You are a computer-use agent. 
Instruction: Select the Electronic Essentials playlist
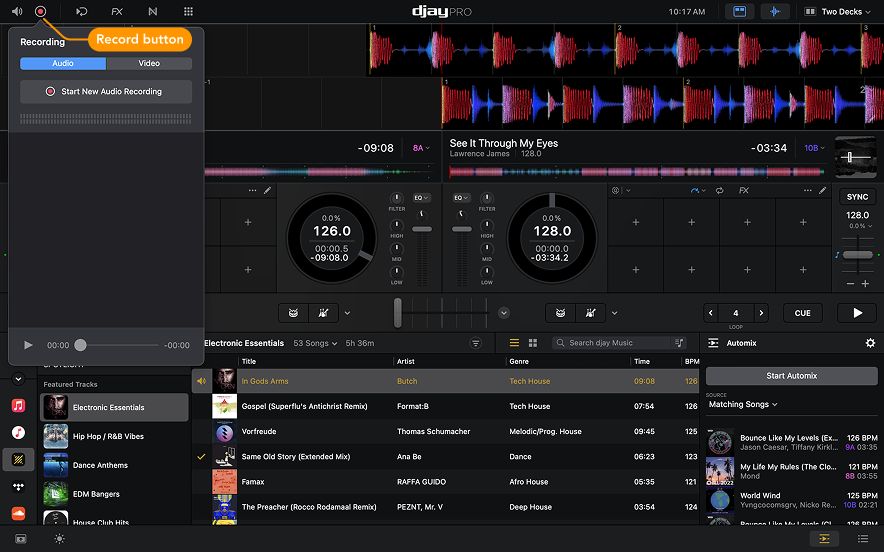(114, 407)
